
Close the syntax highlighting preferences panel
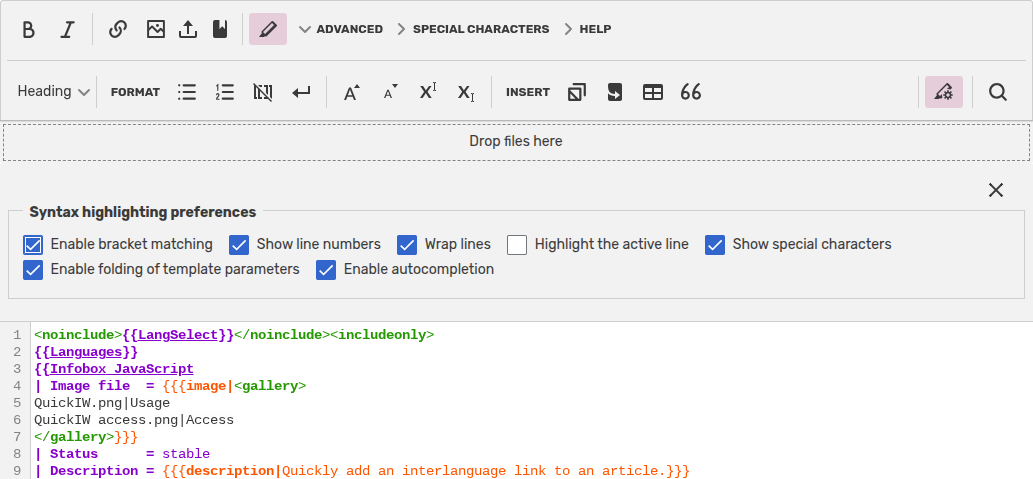(x=996, y=190)
